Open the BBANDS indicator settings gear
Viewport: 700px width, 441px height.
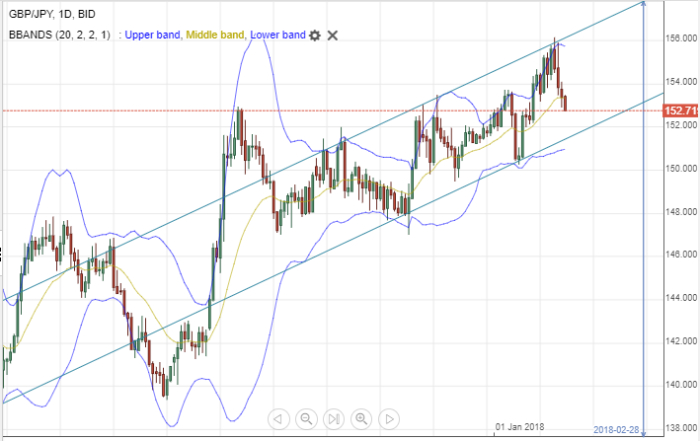coord(315,35)
